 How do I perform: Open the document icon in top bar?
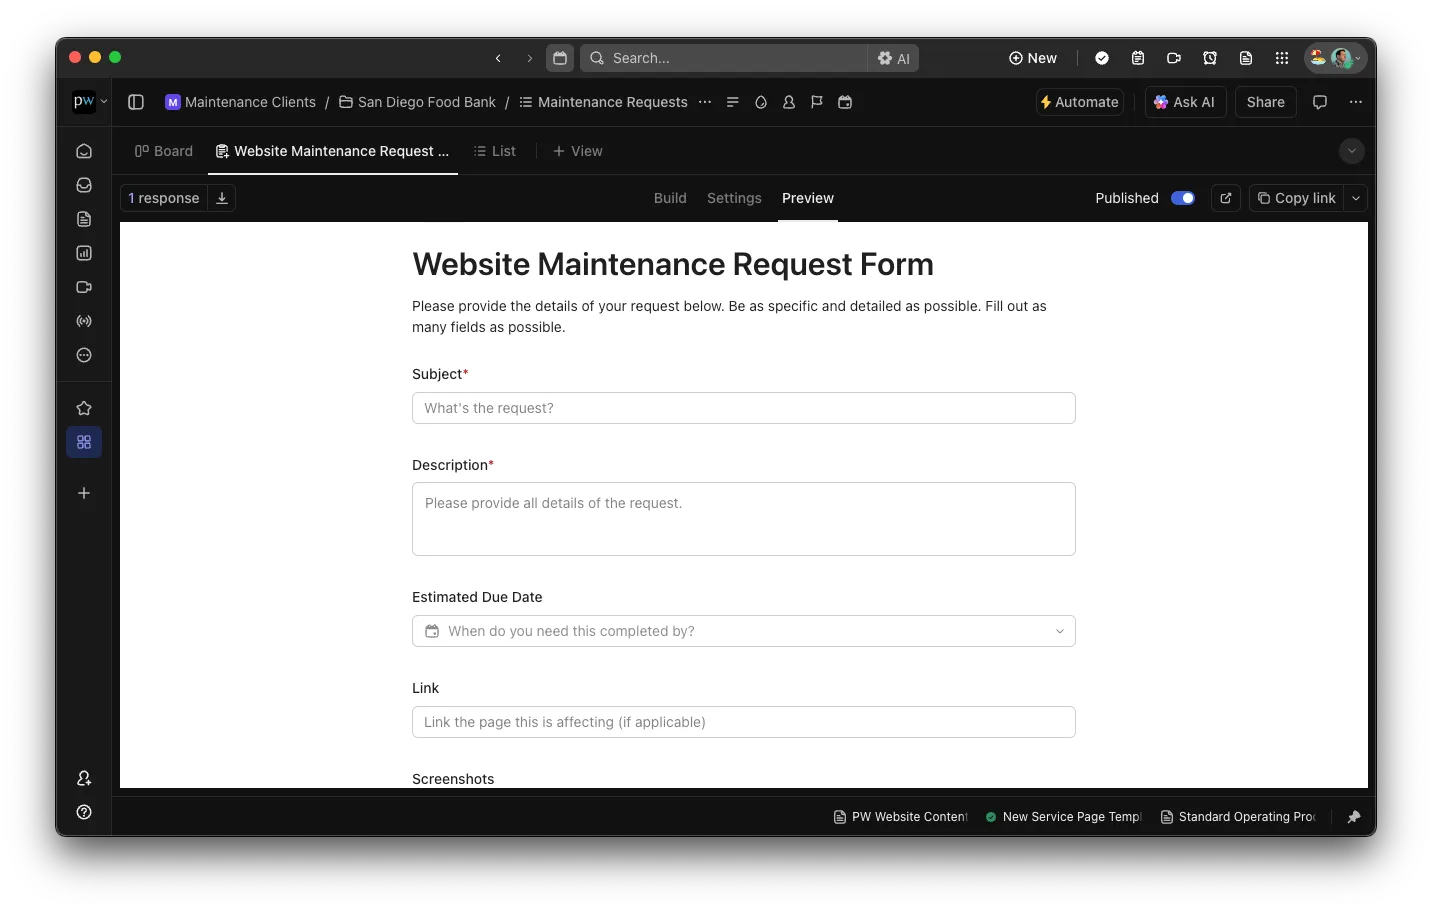[1246, 58]
